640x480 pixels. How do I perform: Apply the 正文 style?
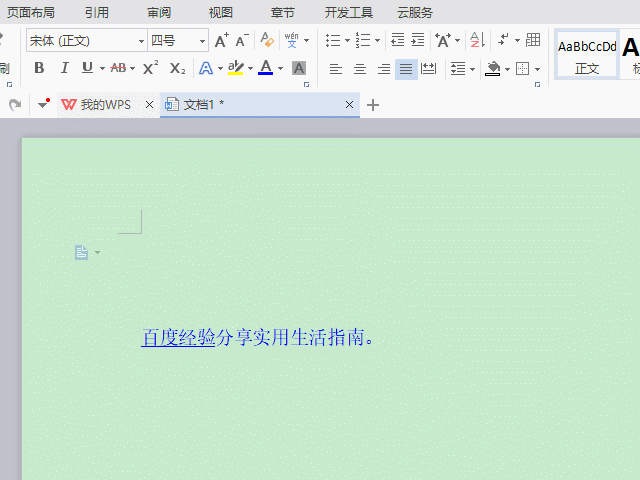point(587,55)
